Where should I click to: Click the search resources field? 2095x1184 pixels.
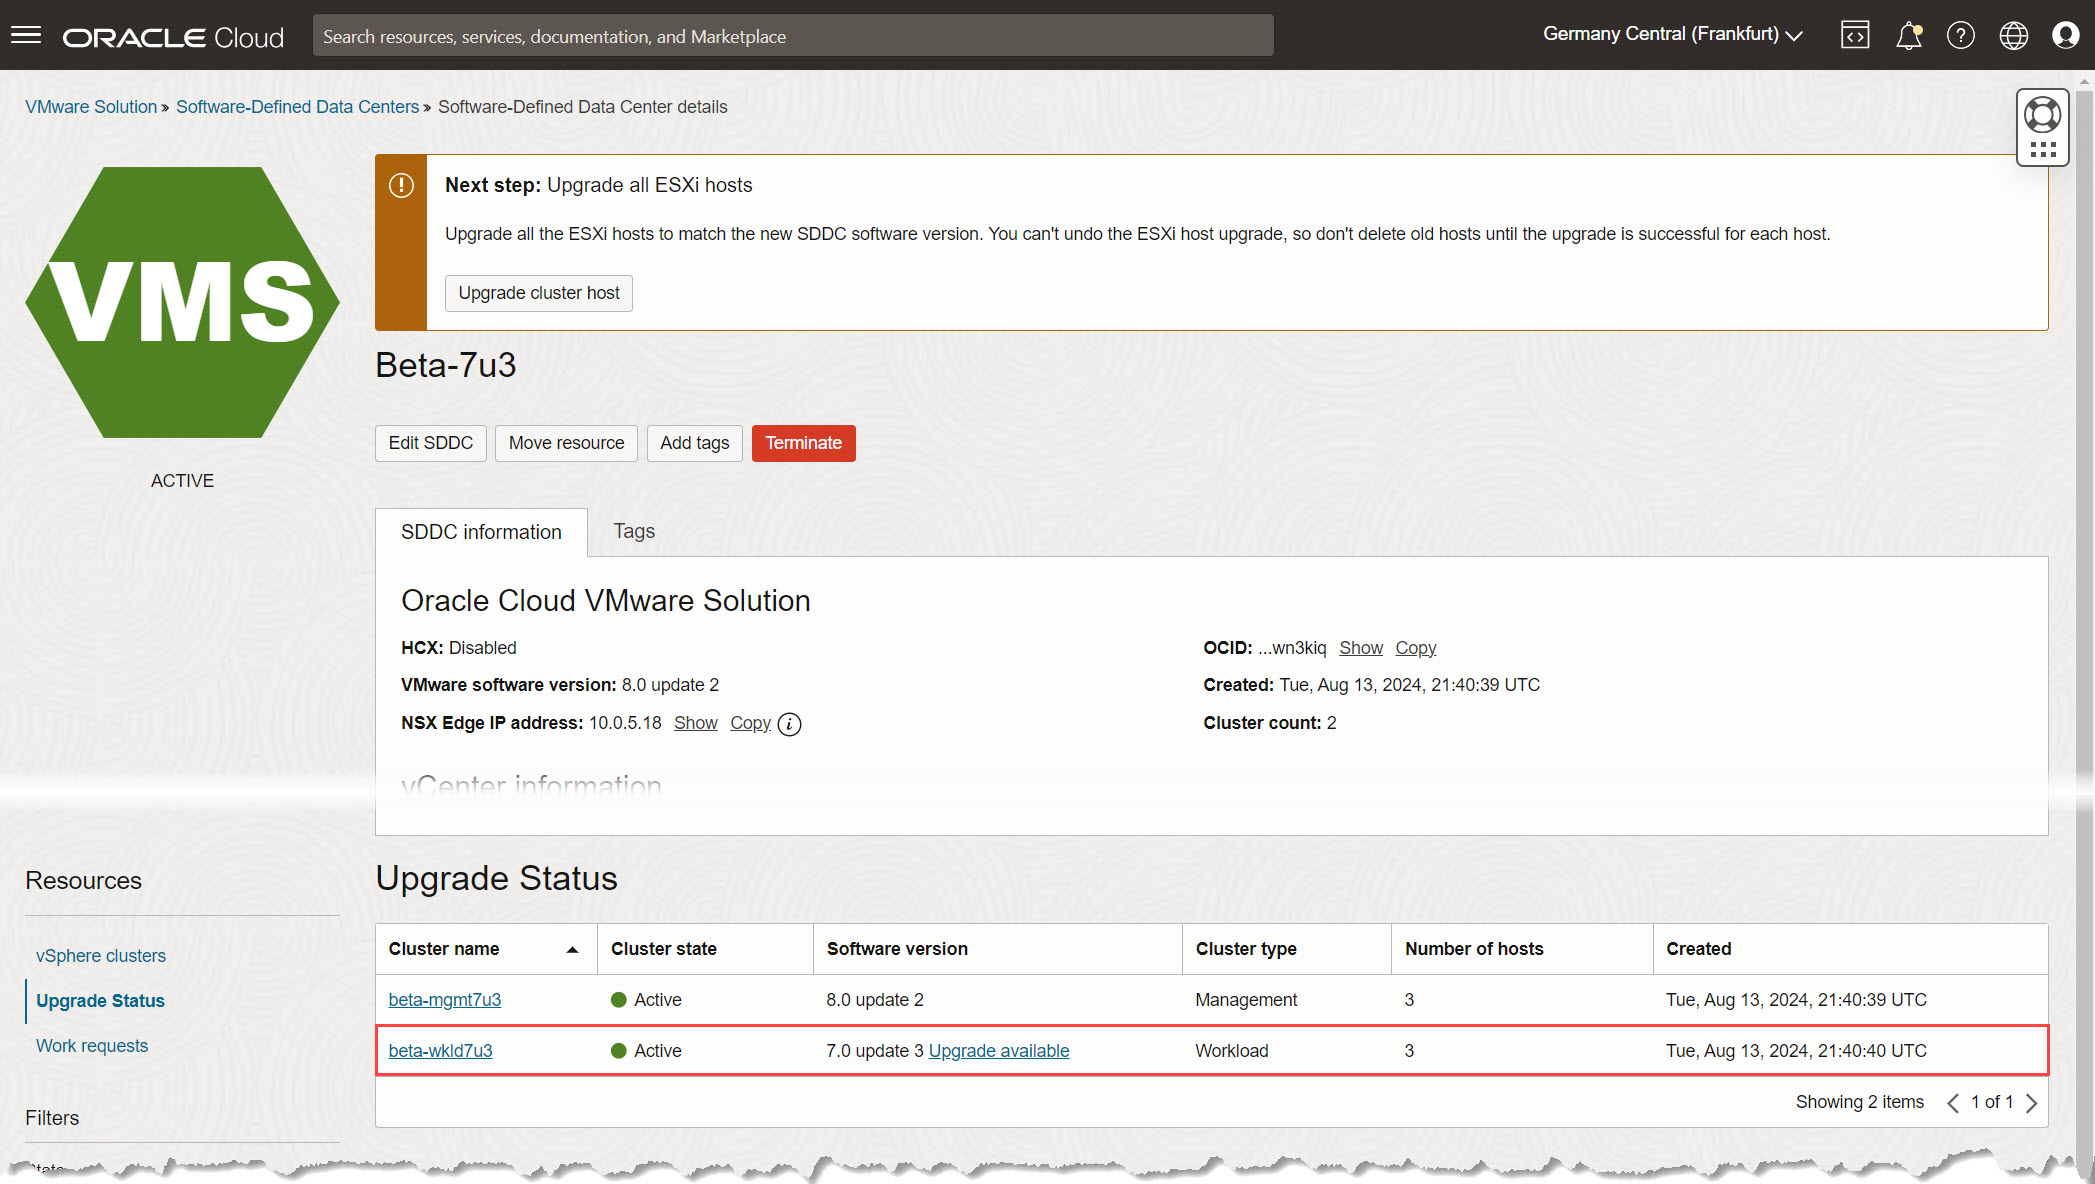pos(792,36)
